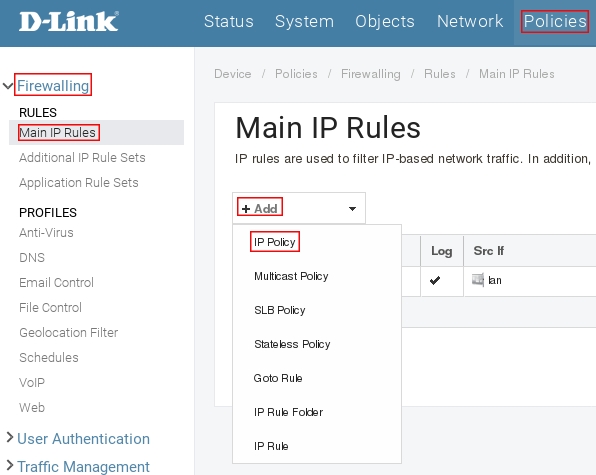Expand the Traffic Management section
Viewport: 596px width, 475px height.
point(10,465)
